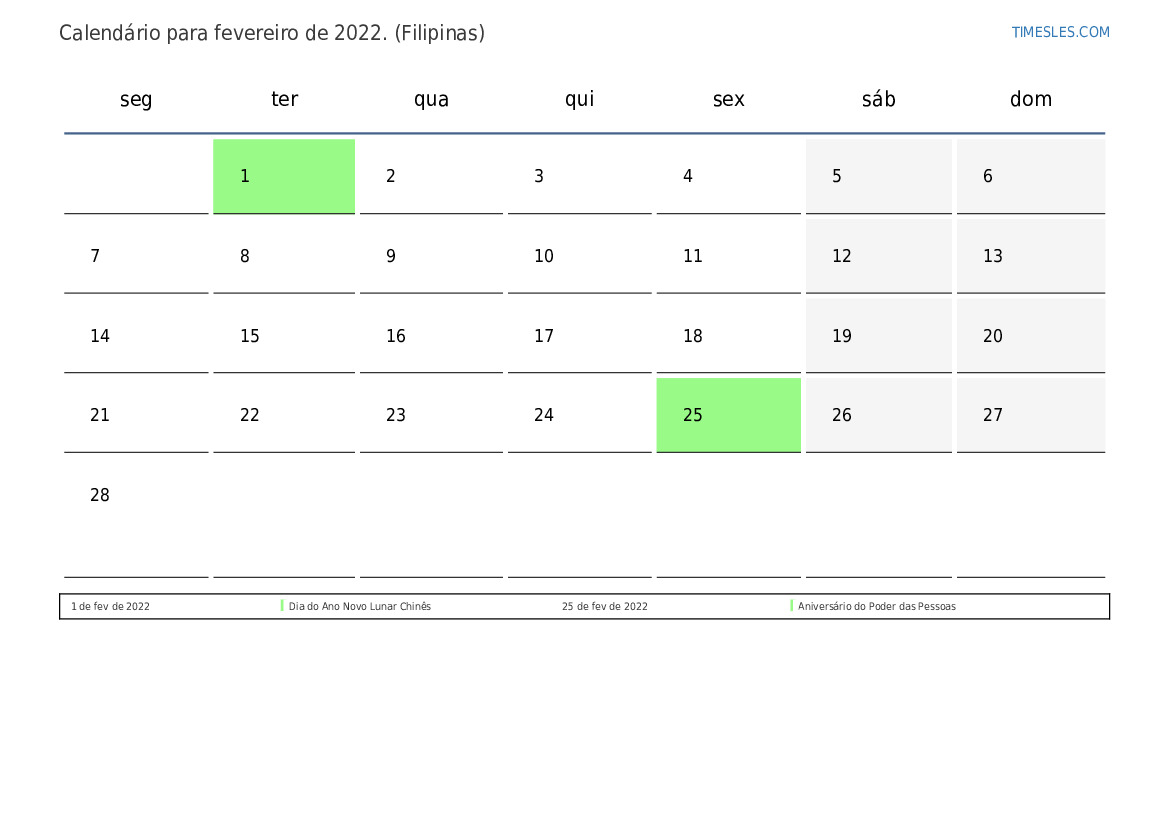Select Thursday the 10th
This screenshot has width=1169, height=827.
point(579,256)
